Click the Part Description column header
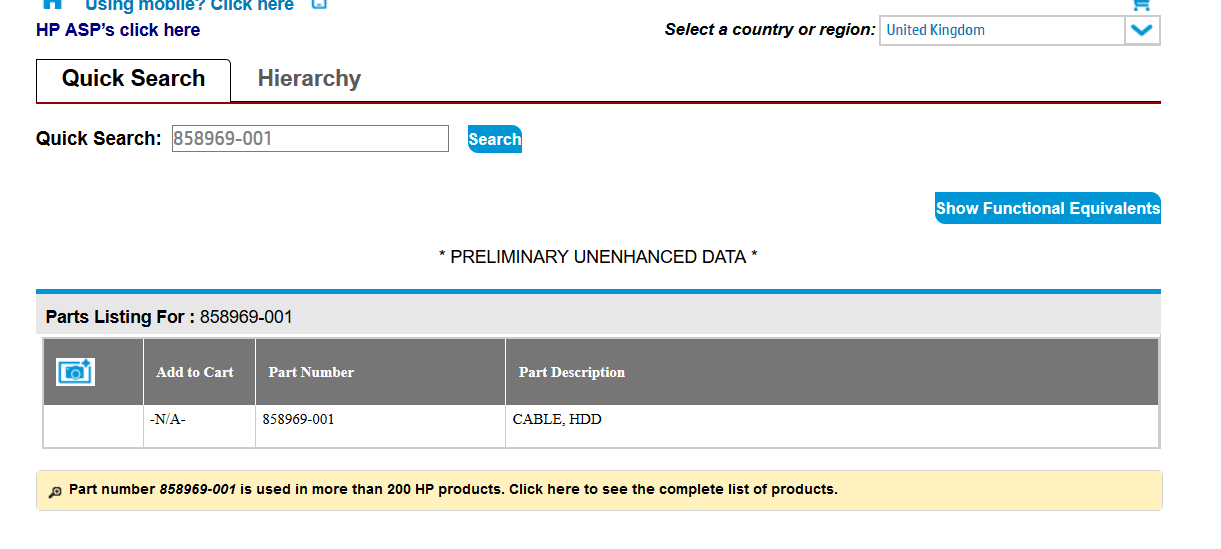Screen dimensions: 1221x549 571,372
